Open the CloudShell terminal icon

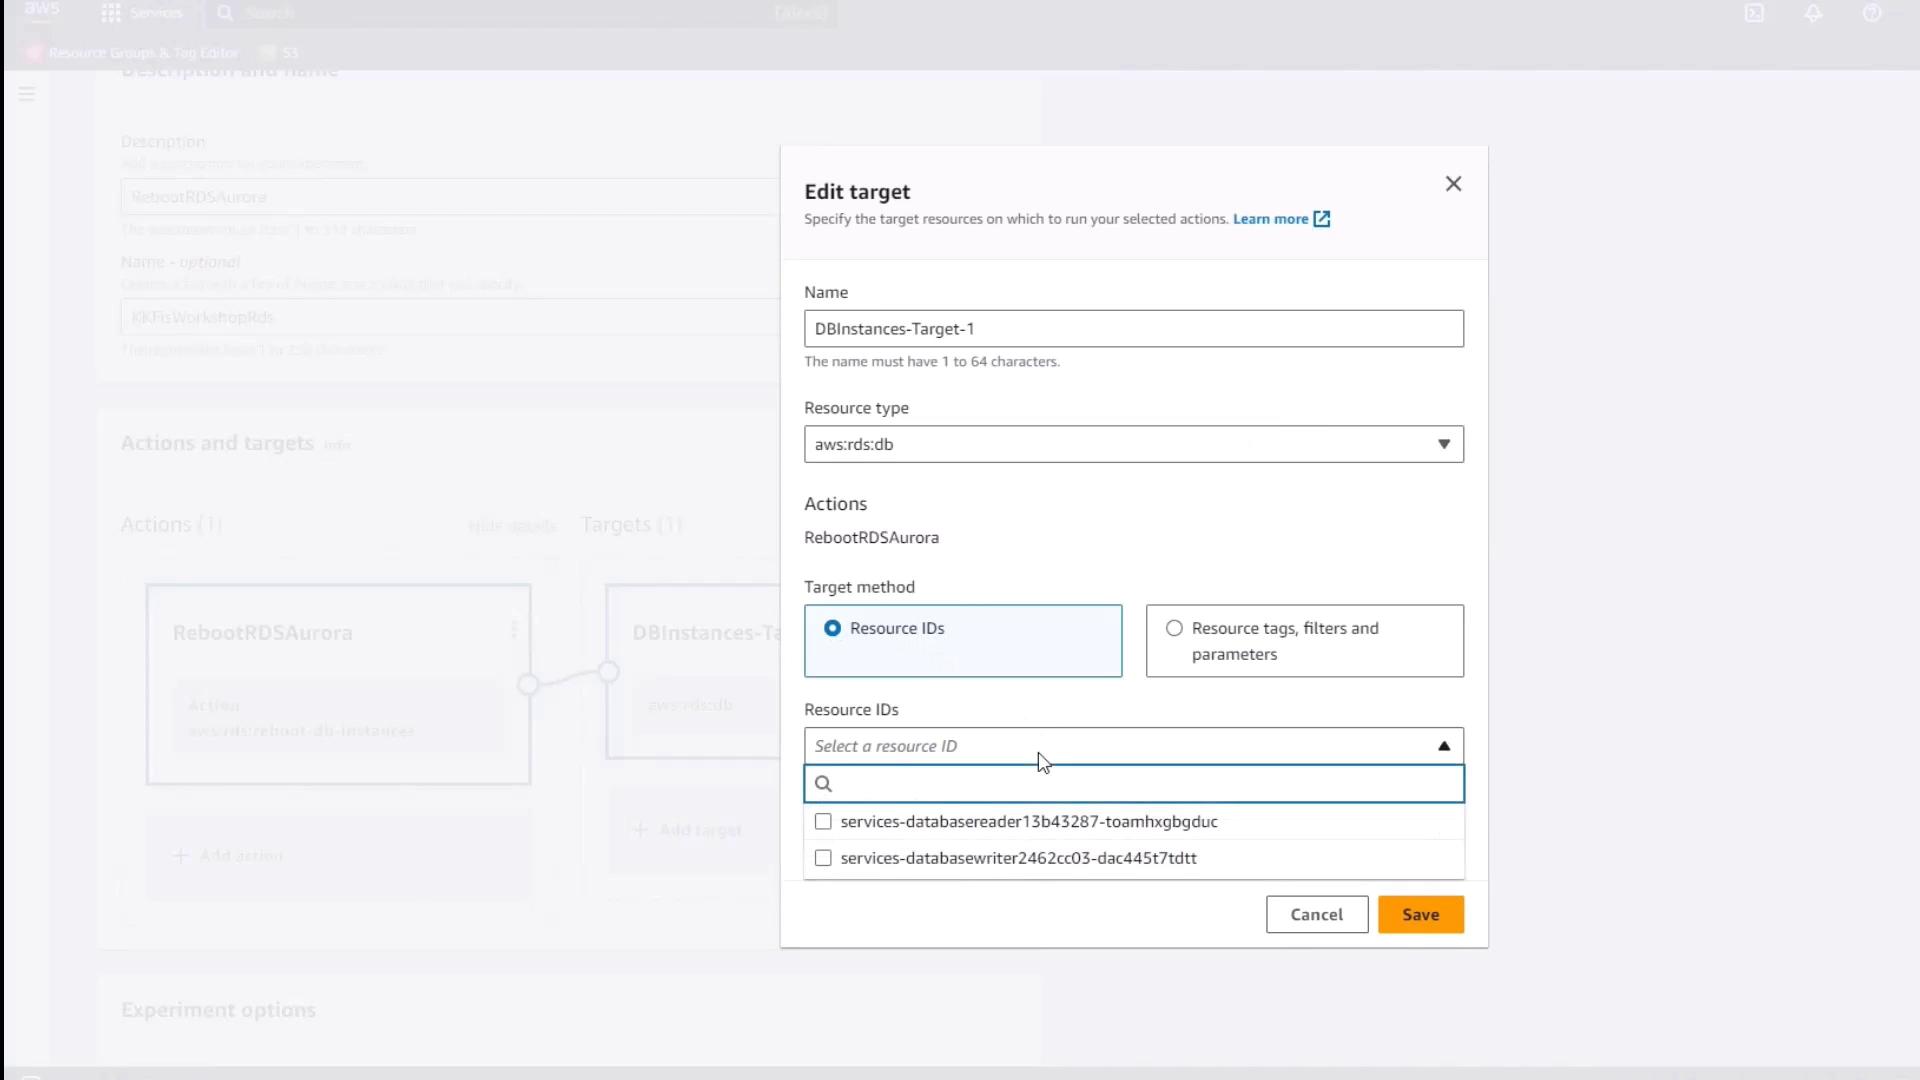[x=1754, y=13]
